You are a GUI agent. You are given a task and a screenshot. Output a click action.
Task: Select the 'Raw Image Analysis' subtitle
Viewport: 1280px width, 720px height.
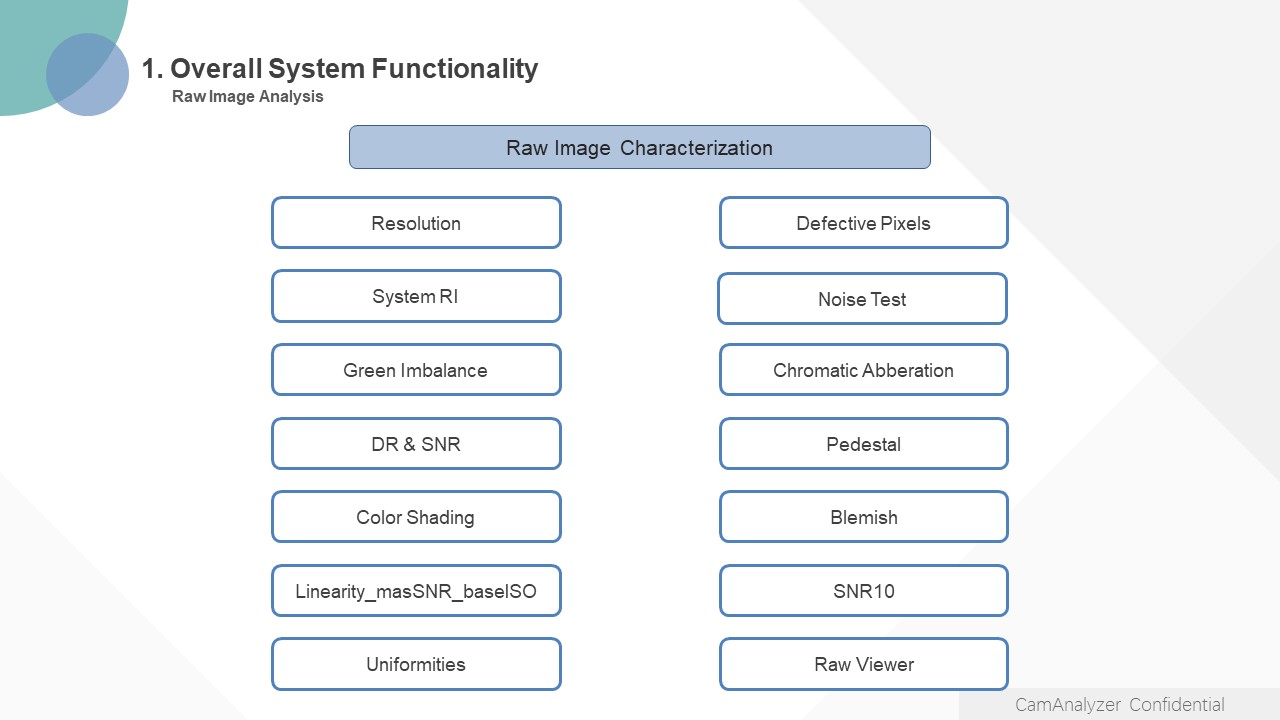[248, 97]
